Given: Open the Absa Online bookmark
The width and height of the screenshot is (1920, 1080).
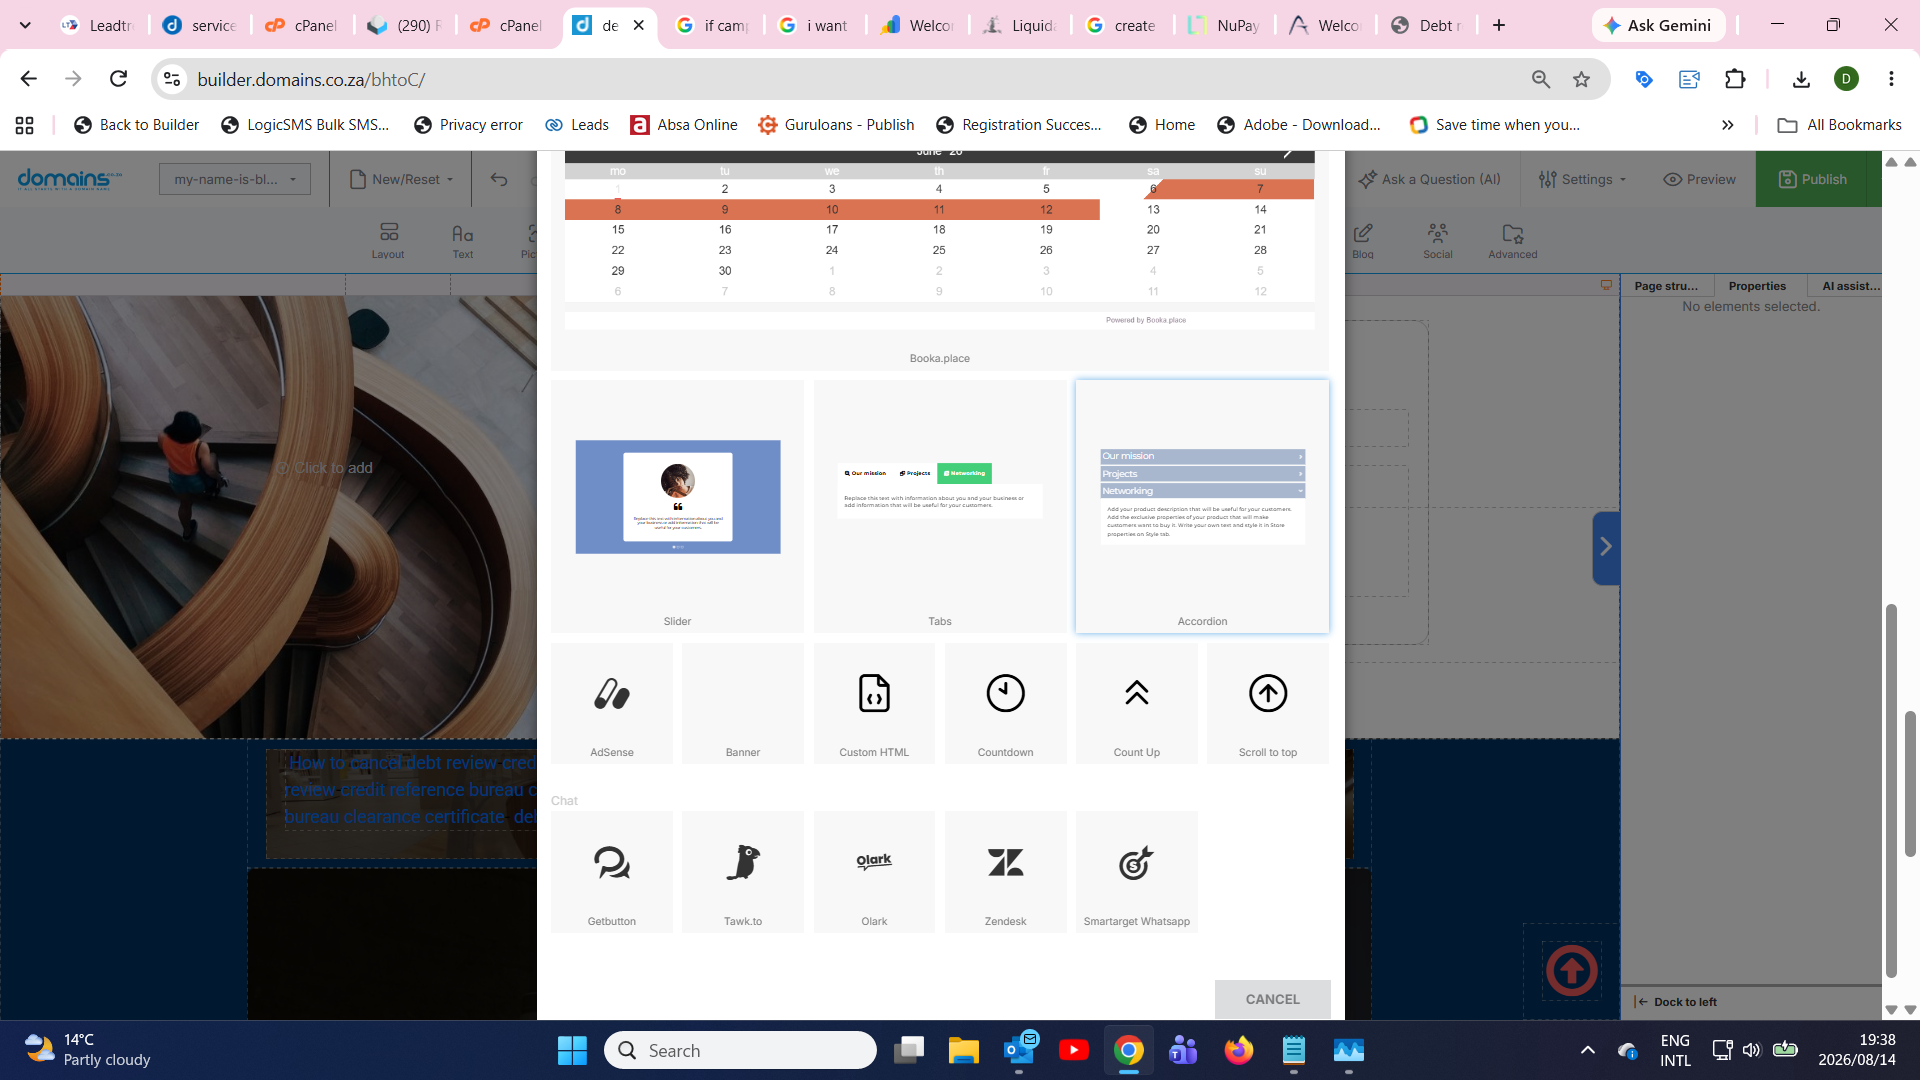Looking at the screenshot, I should pos(684,125).
